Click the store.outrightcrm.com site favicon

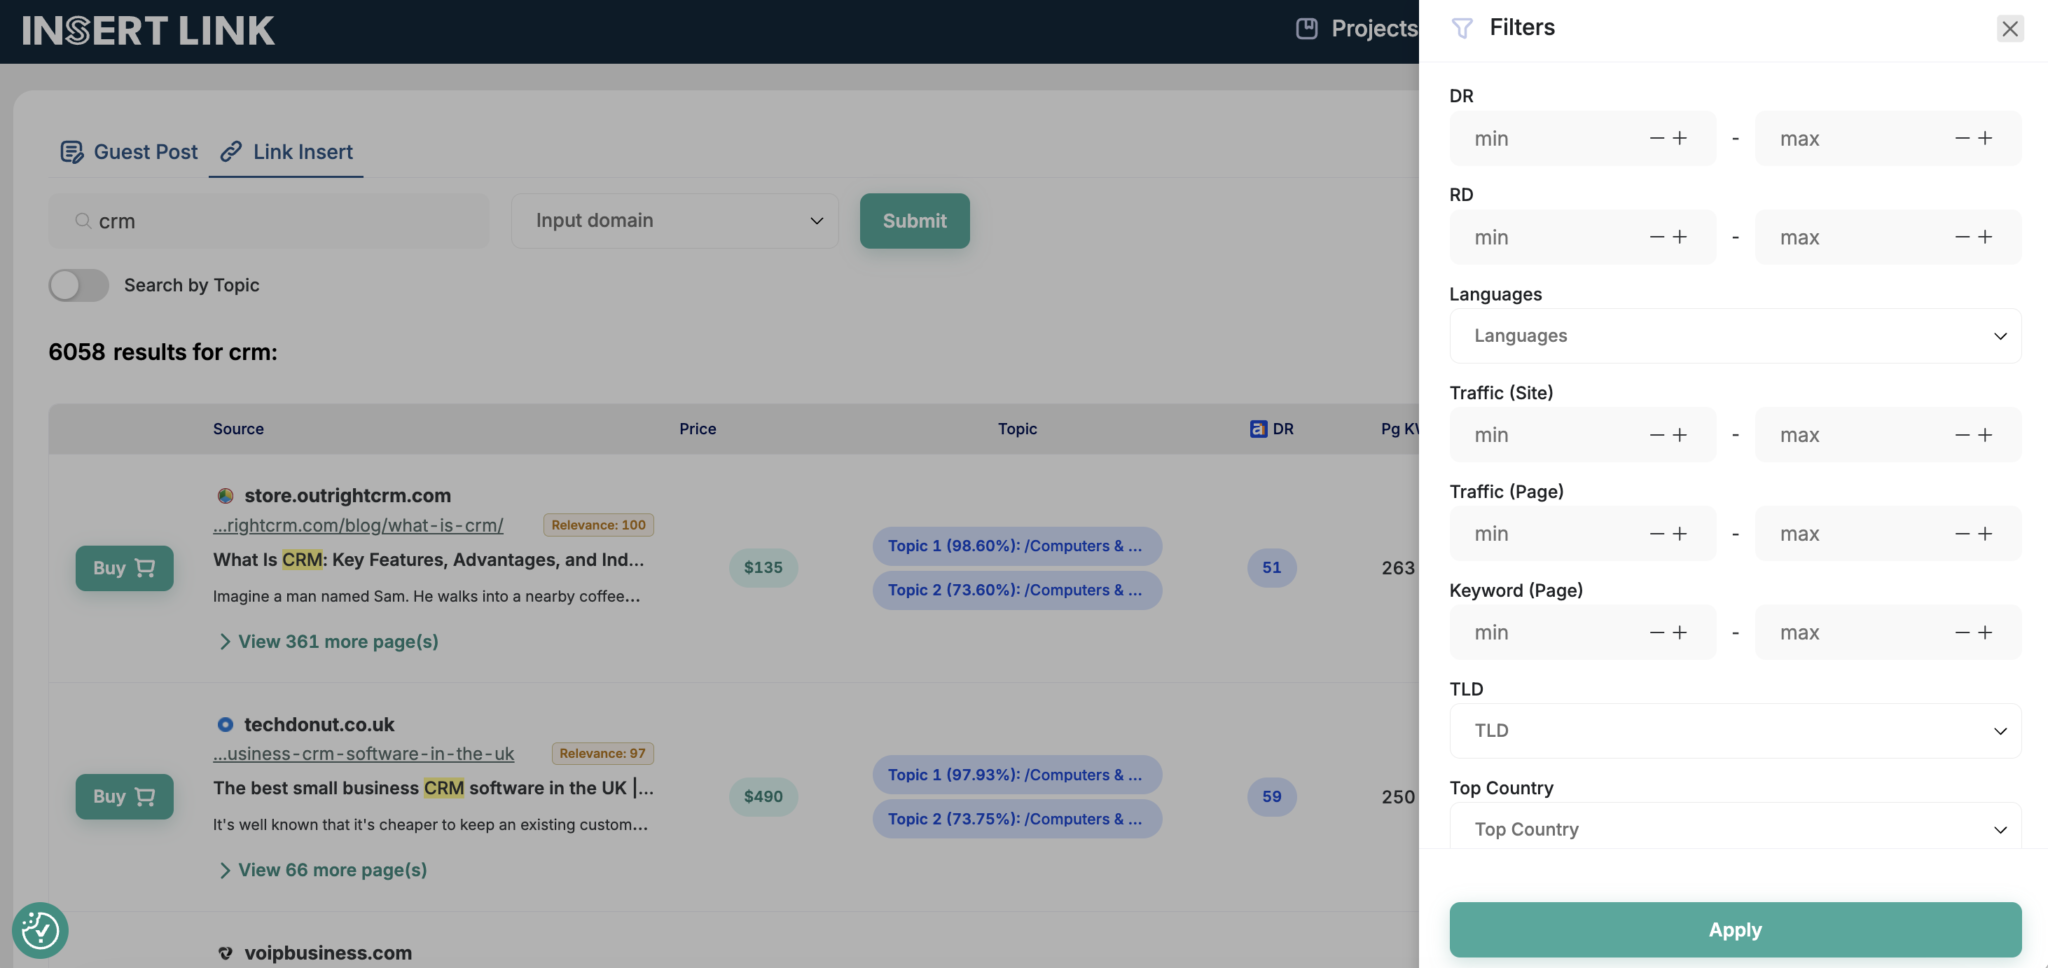225,495
